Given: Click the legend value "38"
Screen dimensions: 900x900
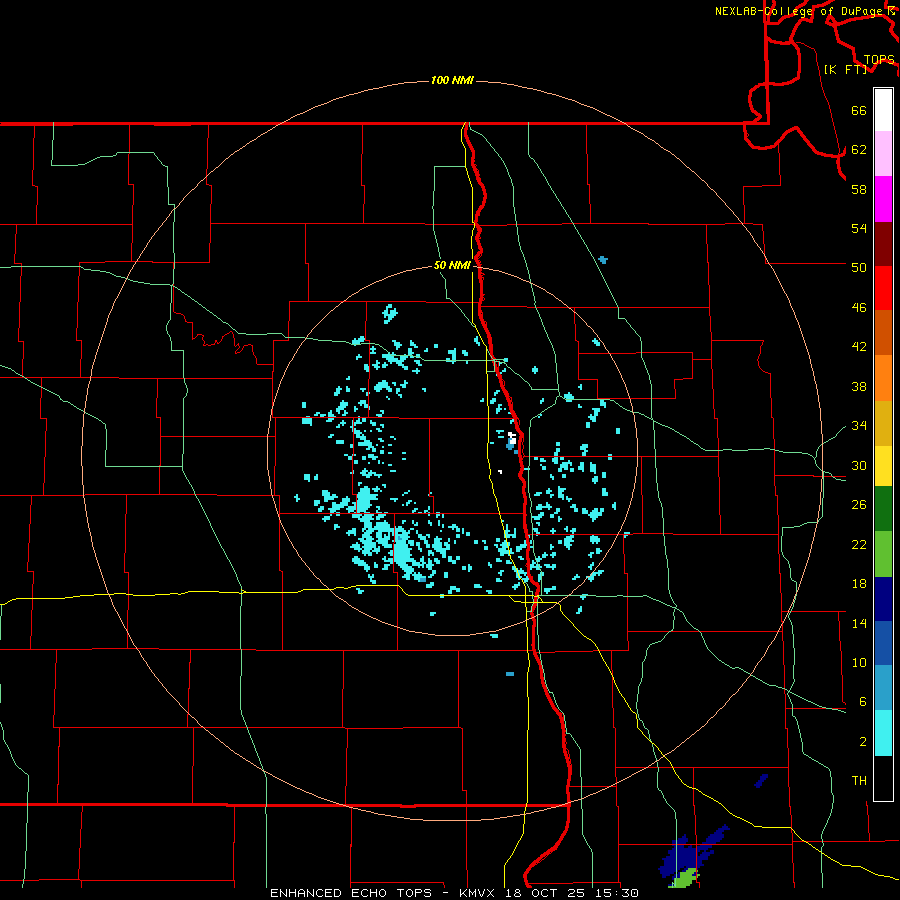Looking at the screenshot, I should (x=859, y=386).
